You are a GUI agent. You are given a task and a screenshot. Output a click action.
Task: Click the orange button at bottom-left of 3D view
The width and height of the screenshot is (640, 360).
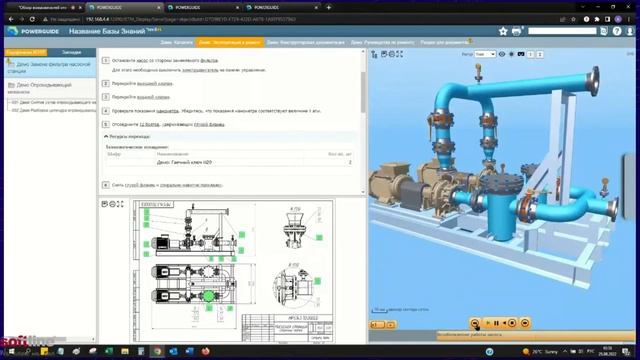[x=378, y=325]
